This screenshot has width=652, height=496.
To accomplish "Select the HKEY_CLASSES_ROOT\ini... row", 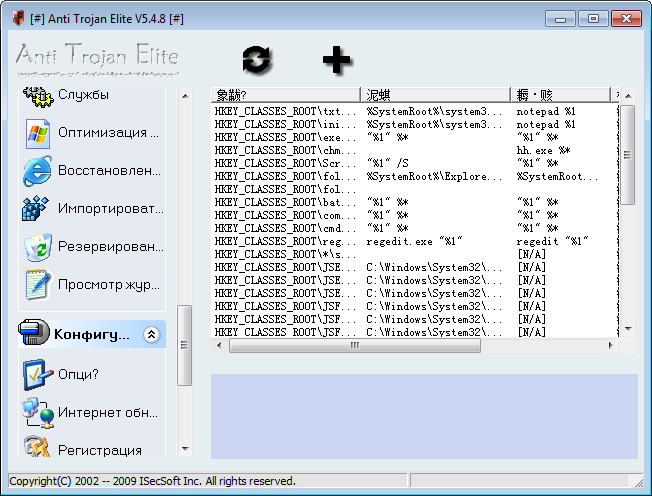I will coord(415,124).
